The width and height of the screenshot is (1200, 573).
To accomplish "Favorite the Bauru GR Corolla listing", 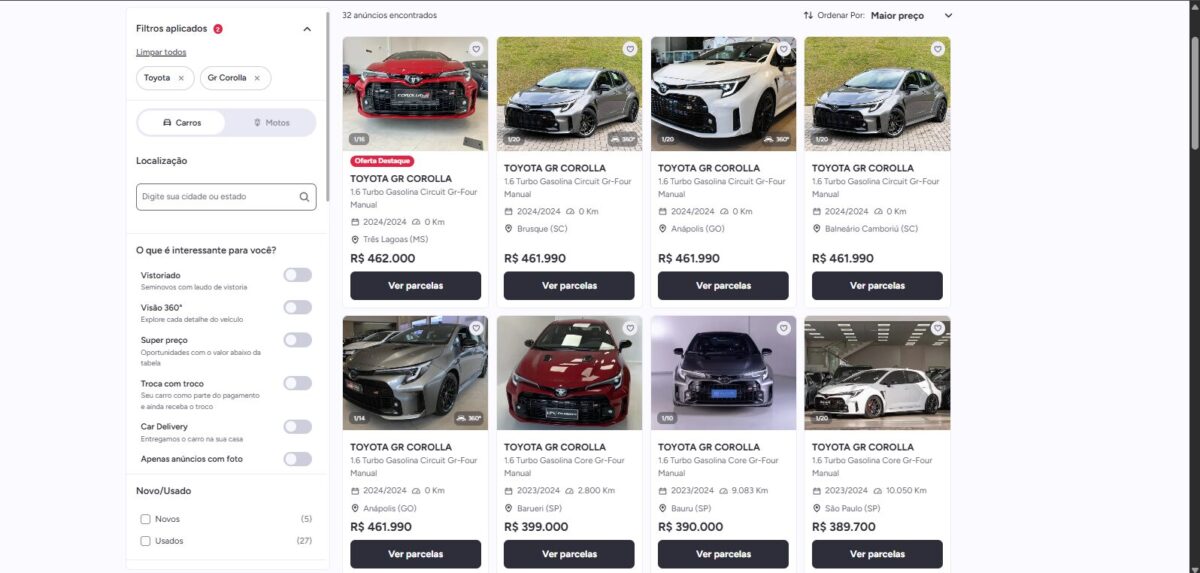I will (784, 328).
